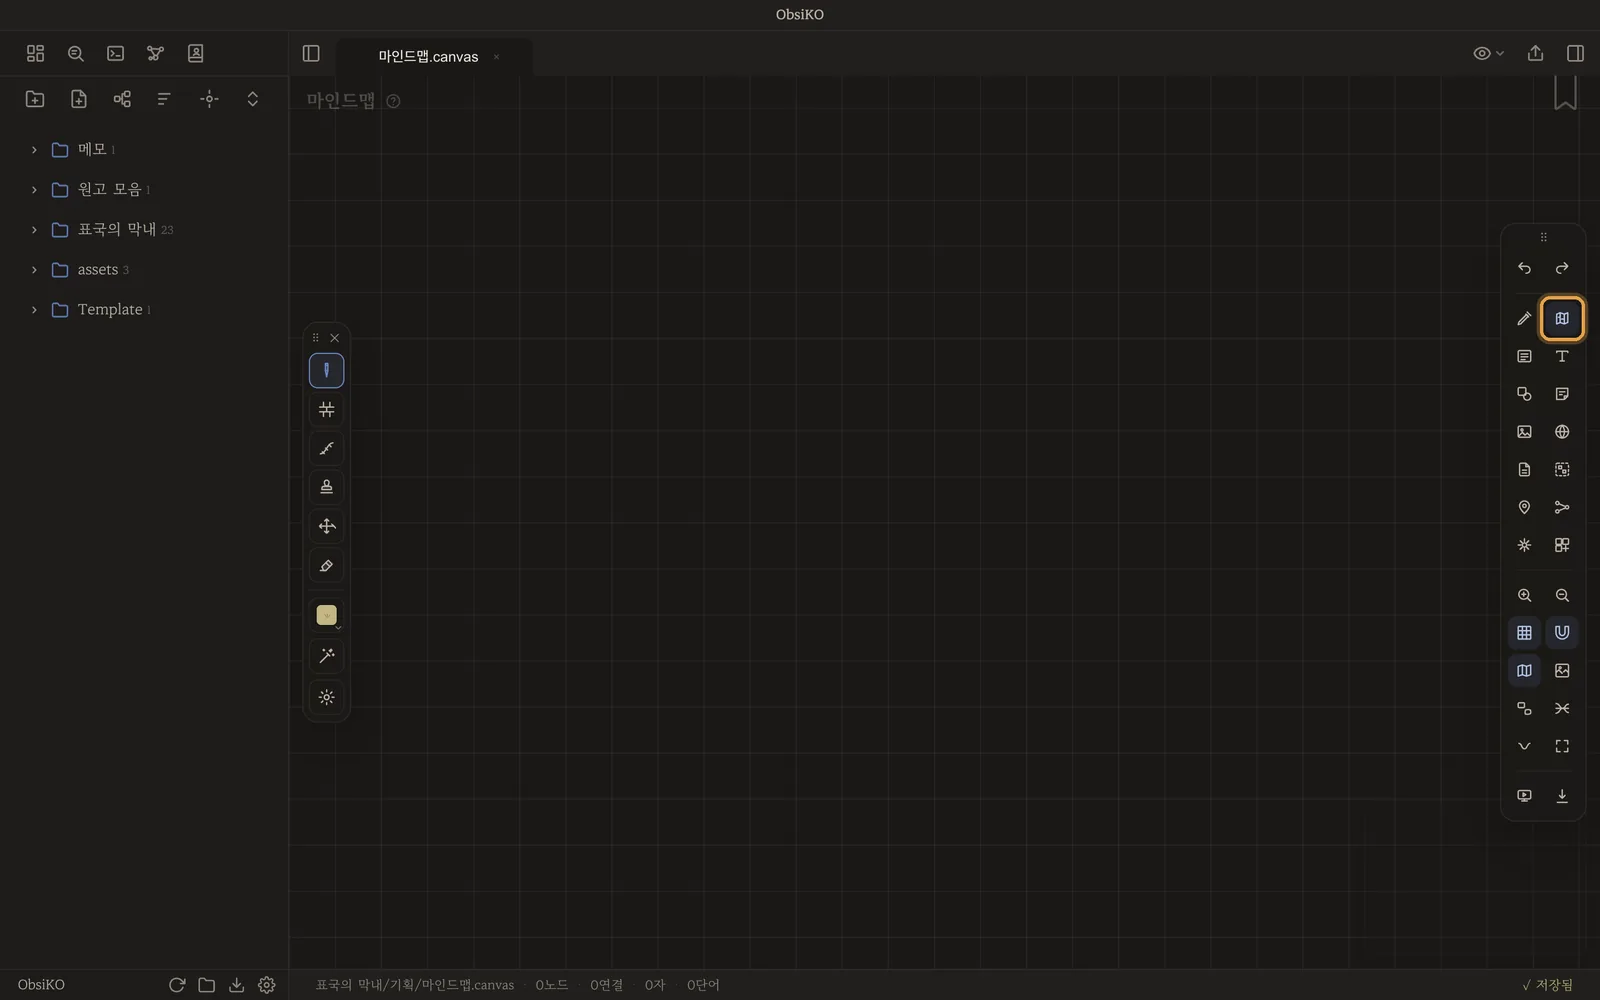Image resolution: width=1600 pixels, height=1000 pixels.
Task: Toggle fullscreen with the corners icon
Action: point(1562,746)
